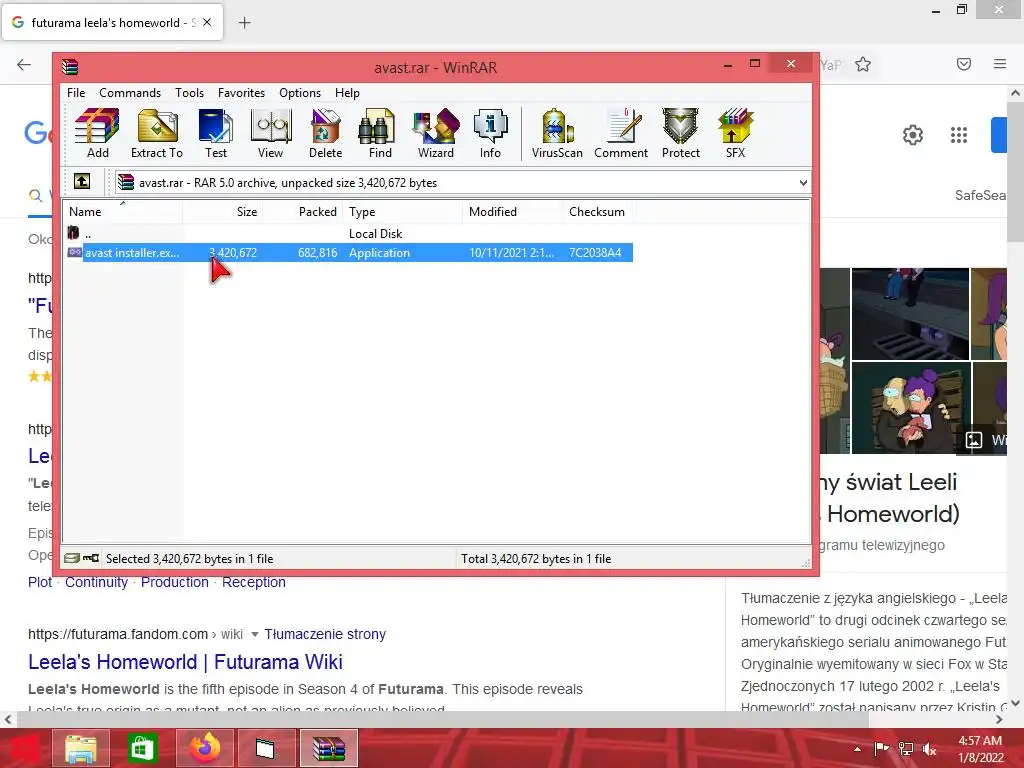Sort file list by Name column

[x=123, y=212]
